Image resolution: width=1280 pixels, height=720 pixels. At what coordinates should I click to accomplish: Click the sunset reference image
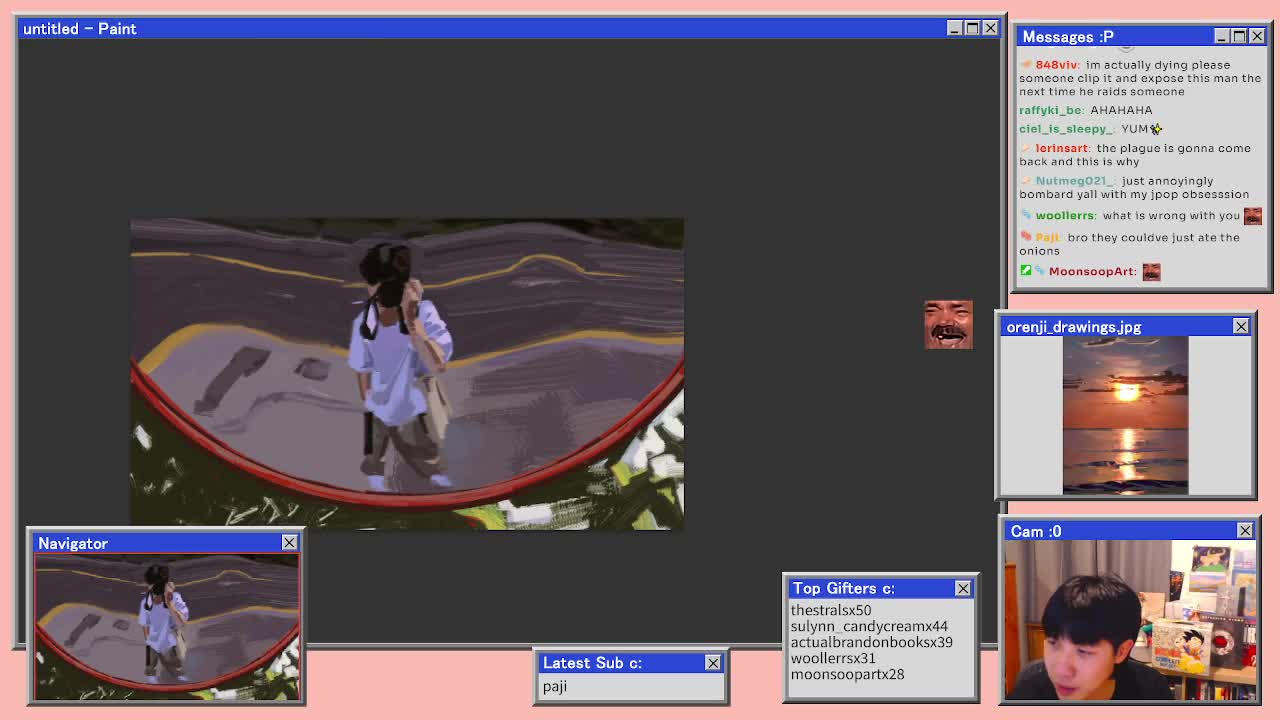pyautogui.click(x=1125, y=416)
